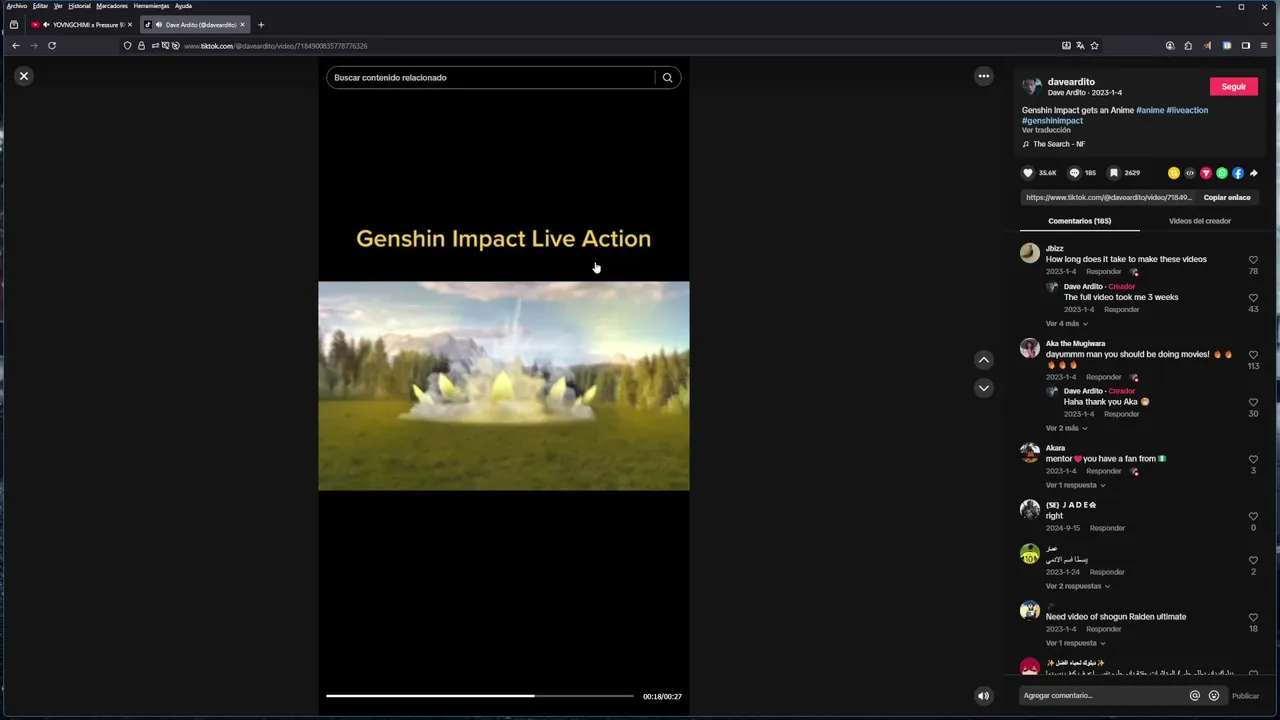Open daveardito profile avatar
Viewport: 1280px width, 720px height.
pyautogui.click(x=1032, y=87)
